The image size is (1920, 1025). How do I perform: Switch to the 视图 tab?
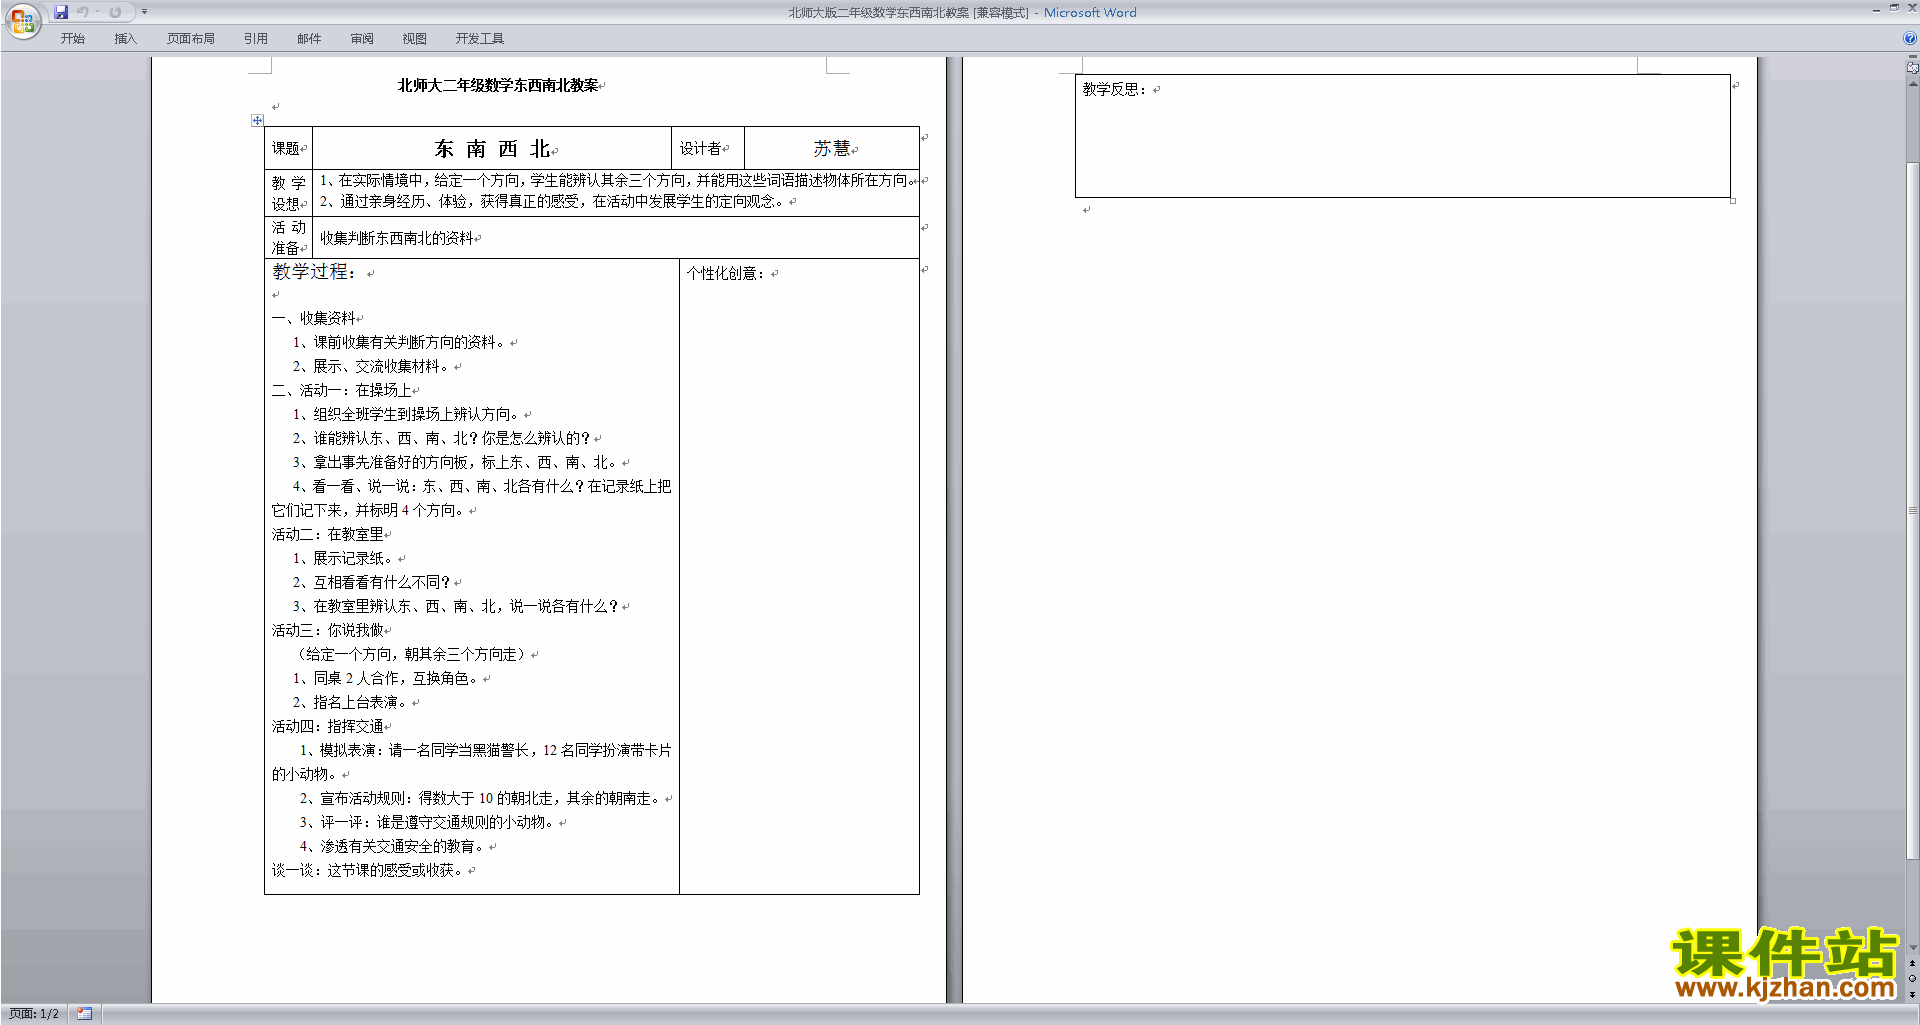415,39
